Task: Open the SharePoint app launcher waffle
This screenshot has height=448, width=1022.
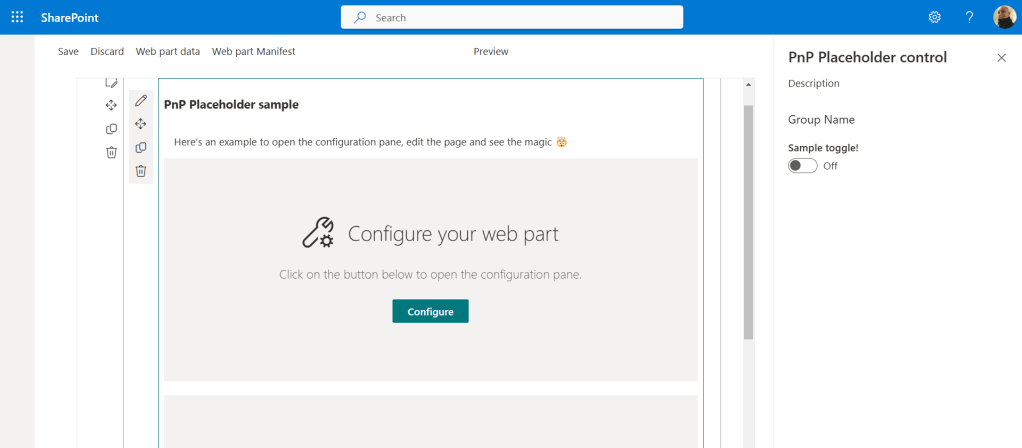Action: click(17, 17)
